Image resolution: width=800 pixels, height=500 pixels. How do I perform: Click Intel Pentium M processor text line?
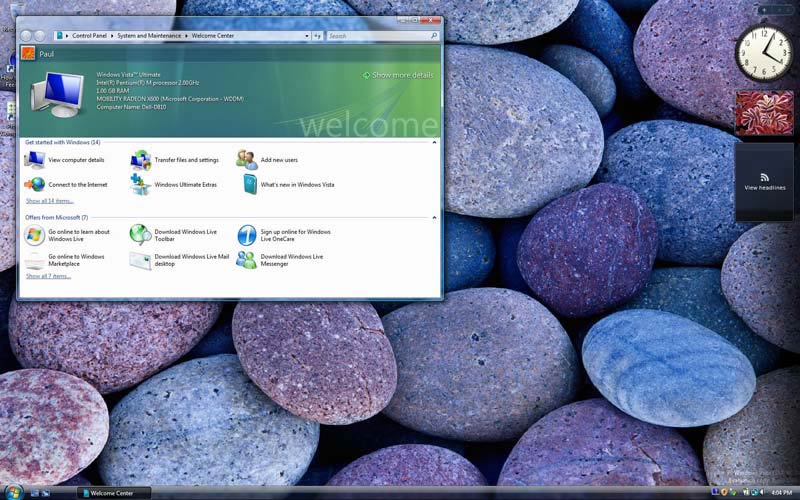(x=148, y=83)
